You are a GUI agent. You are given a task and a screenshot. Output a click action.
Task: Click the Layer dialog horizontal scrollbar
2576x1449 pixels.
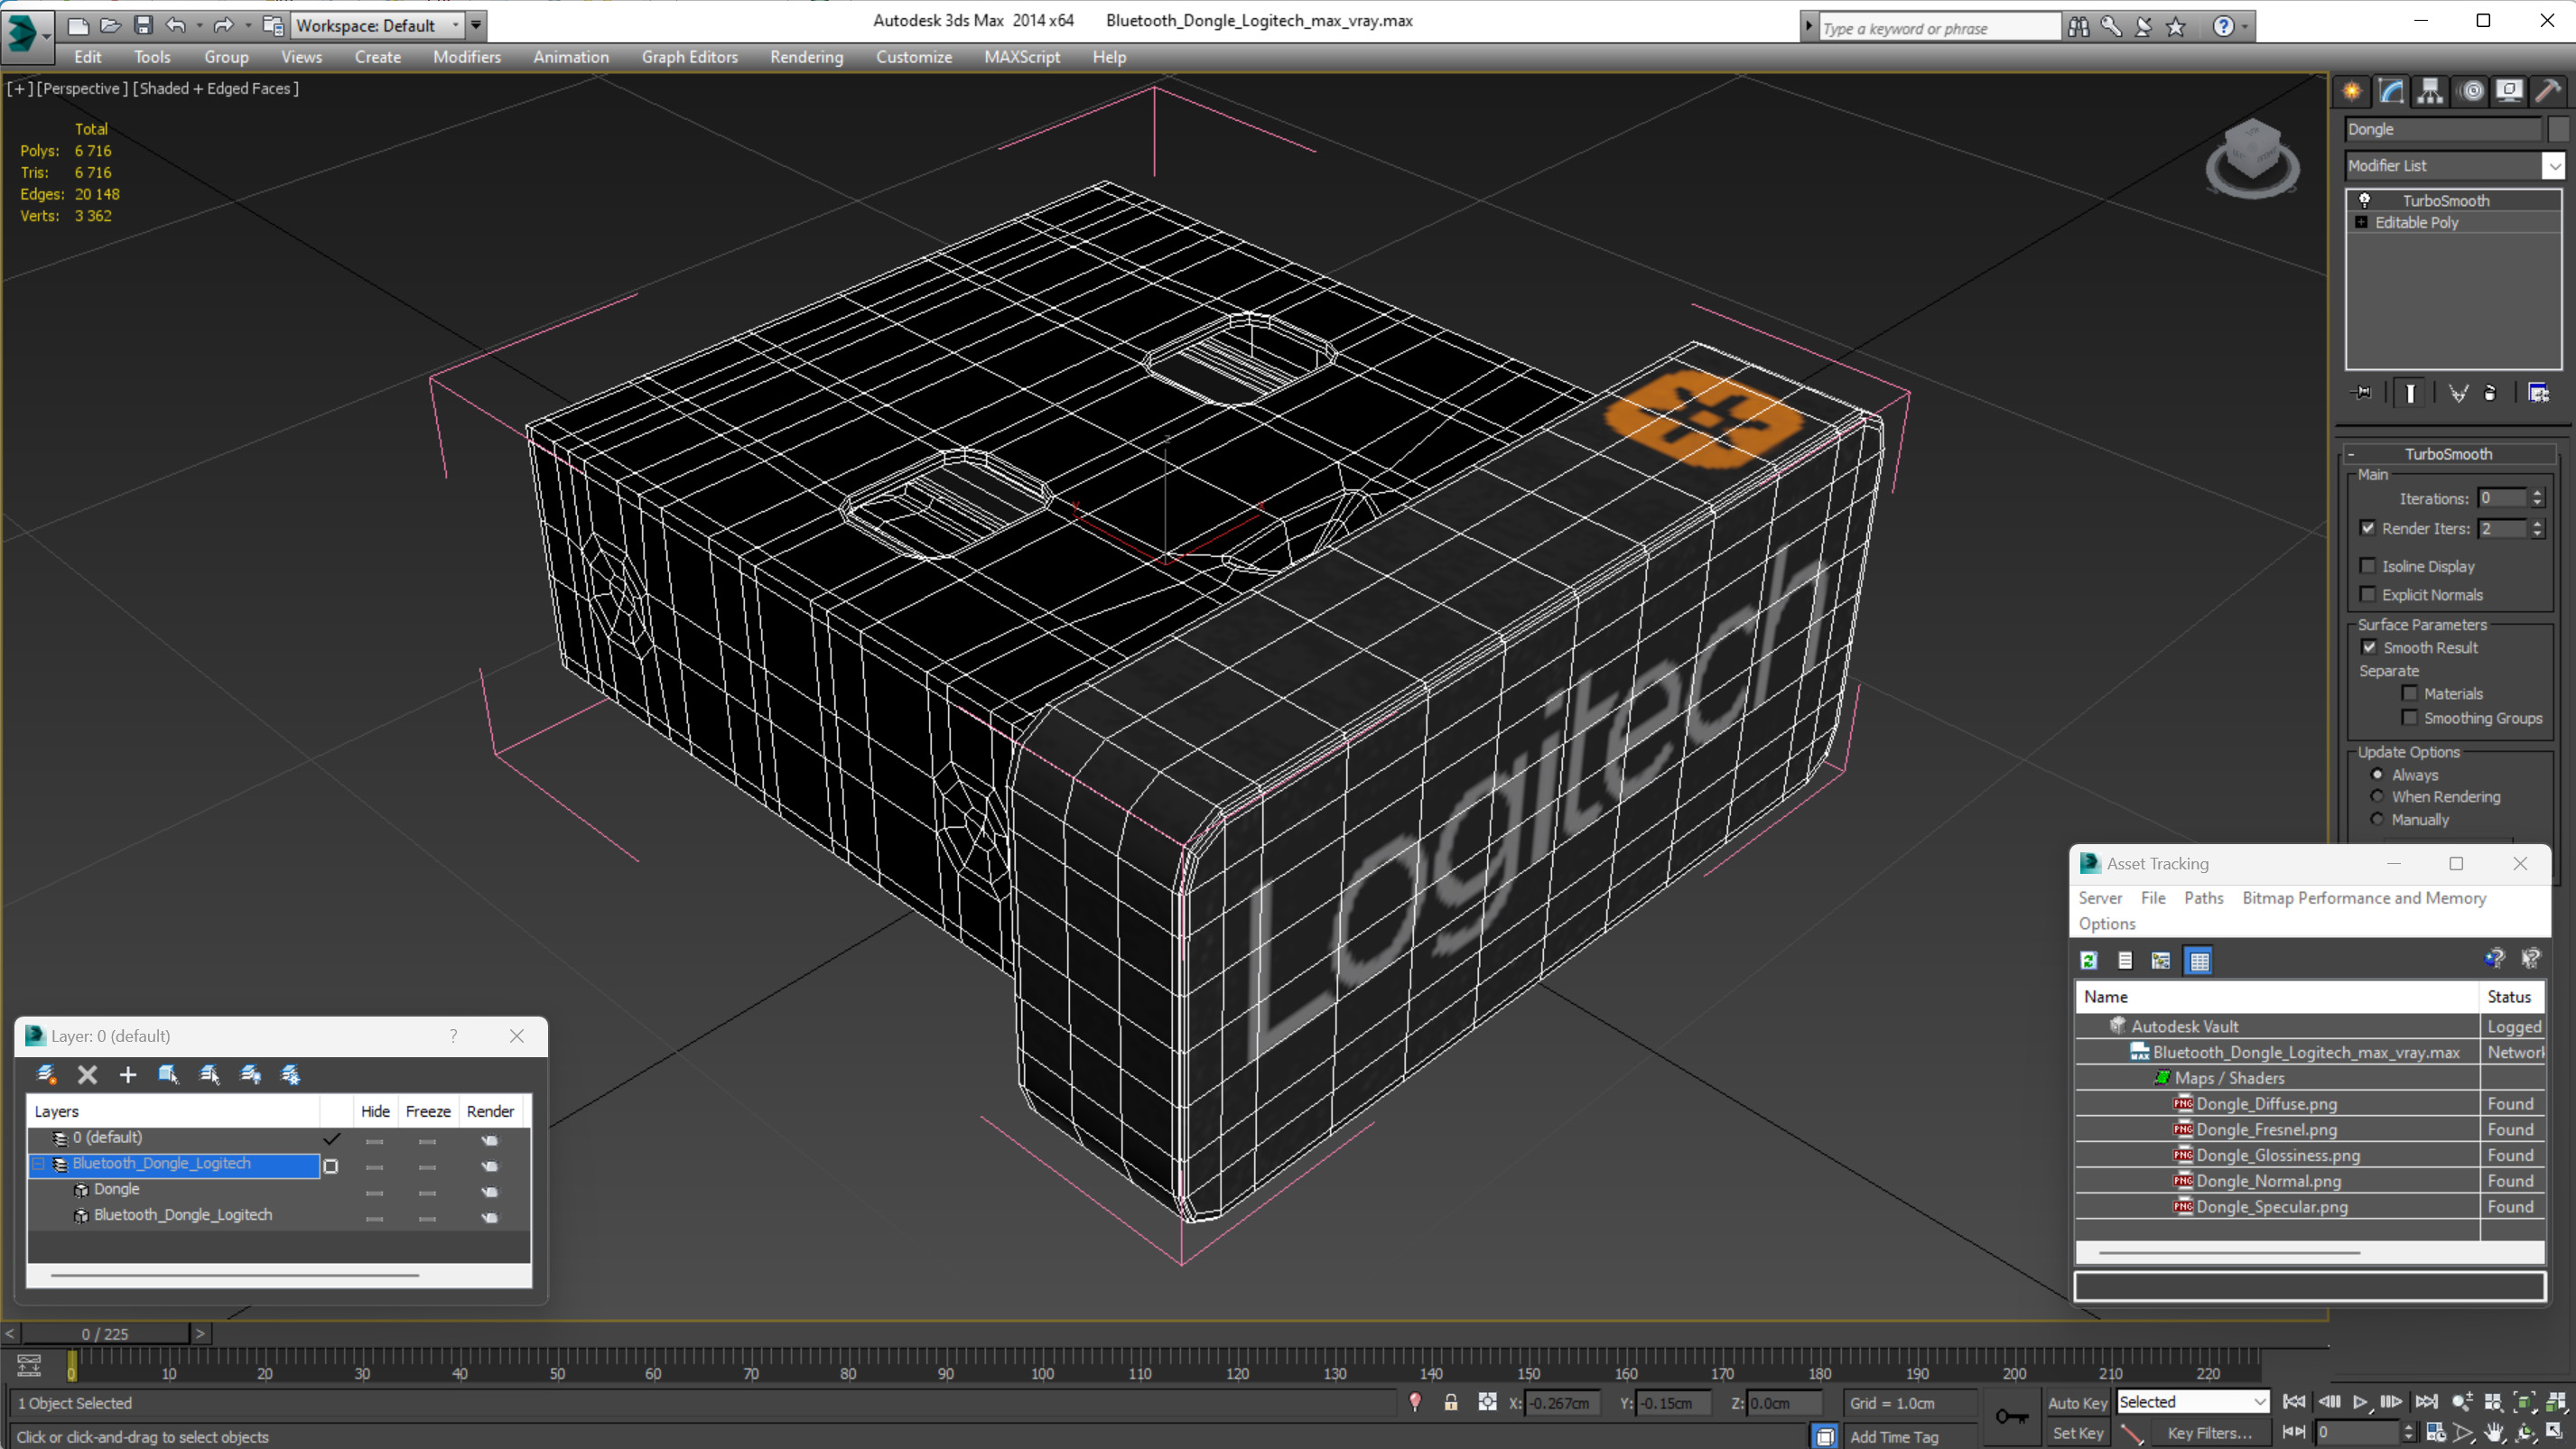[x=235, y=1275]
